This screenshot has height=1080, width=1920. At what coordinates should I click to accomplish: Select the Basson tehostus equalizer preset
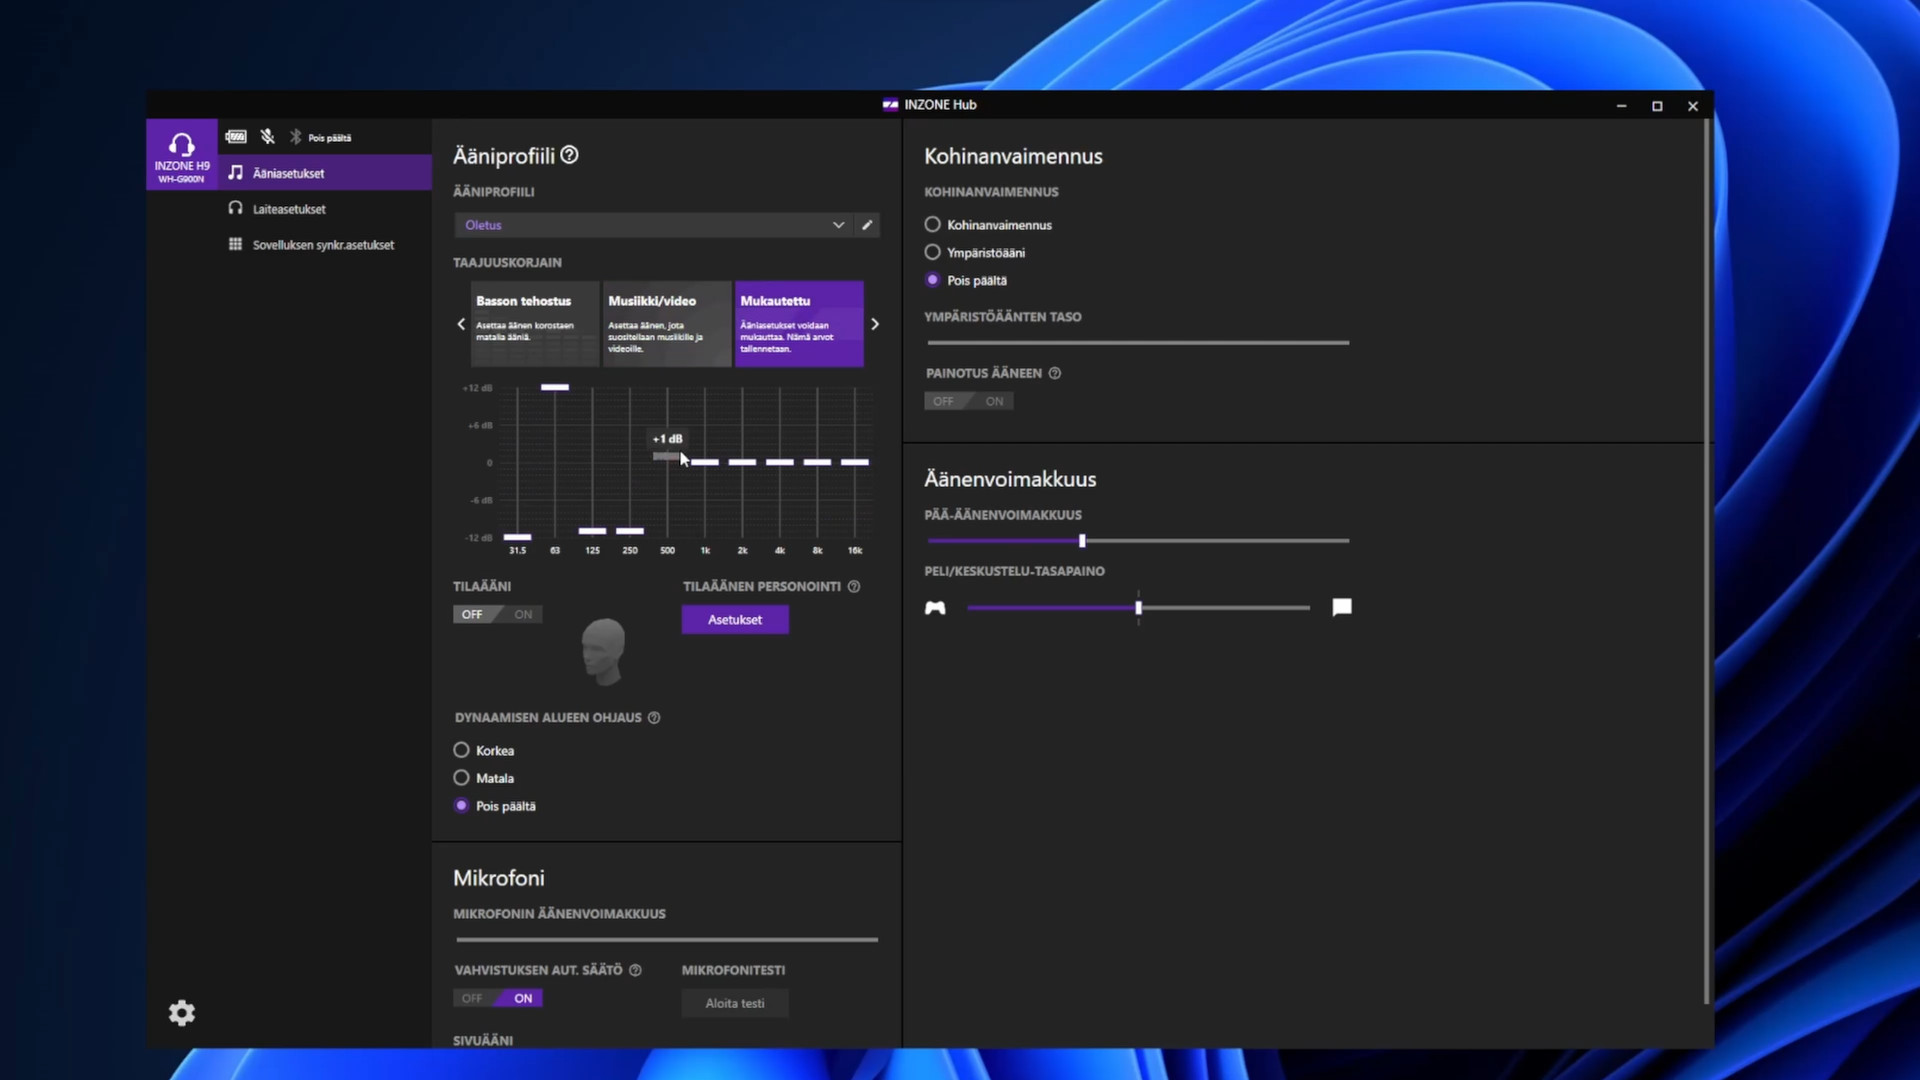tap(535, 324)
